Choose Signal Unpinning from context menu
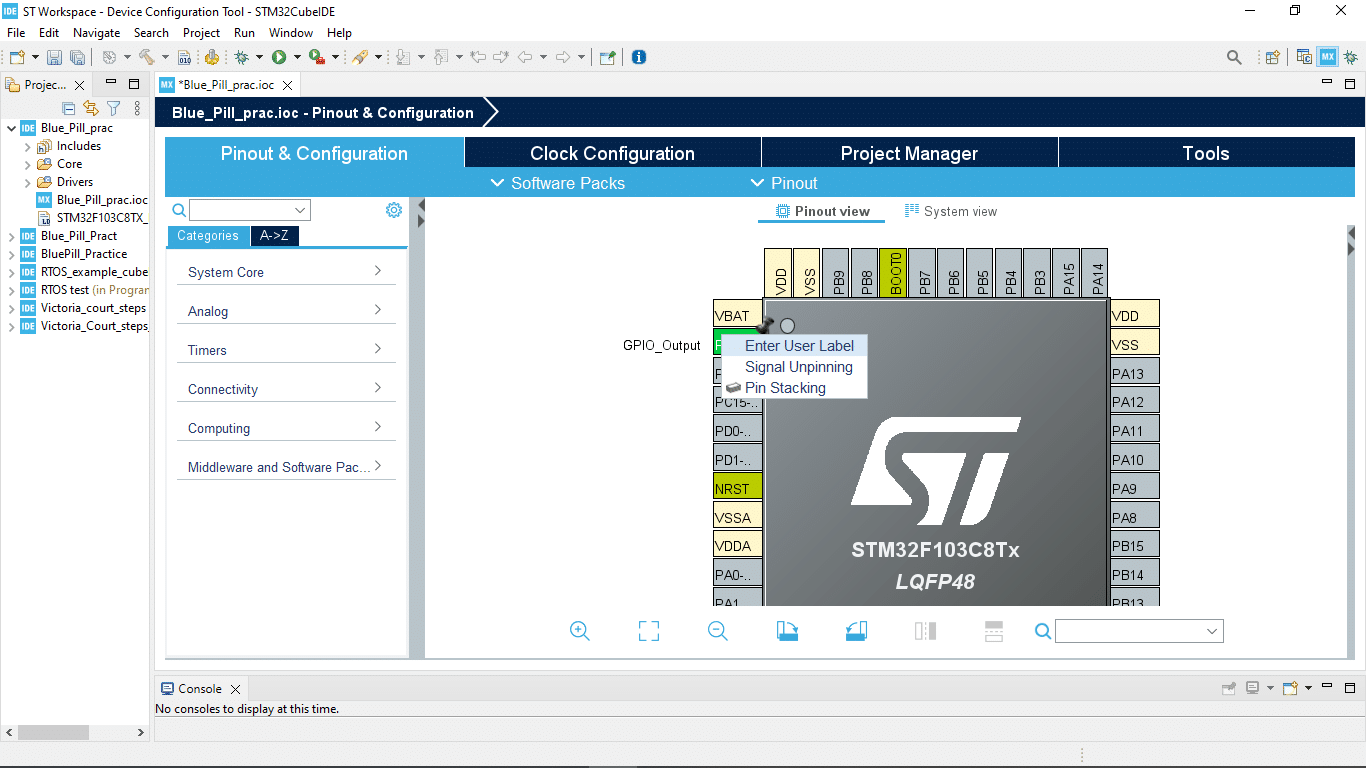 [x=794, y=367]
